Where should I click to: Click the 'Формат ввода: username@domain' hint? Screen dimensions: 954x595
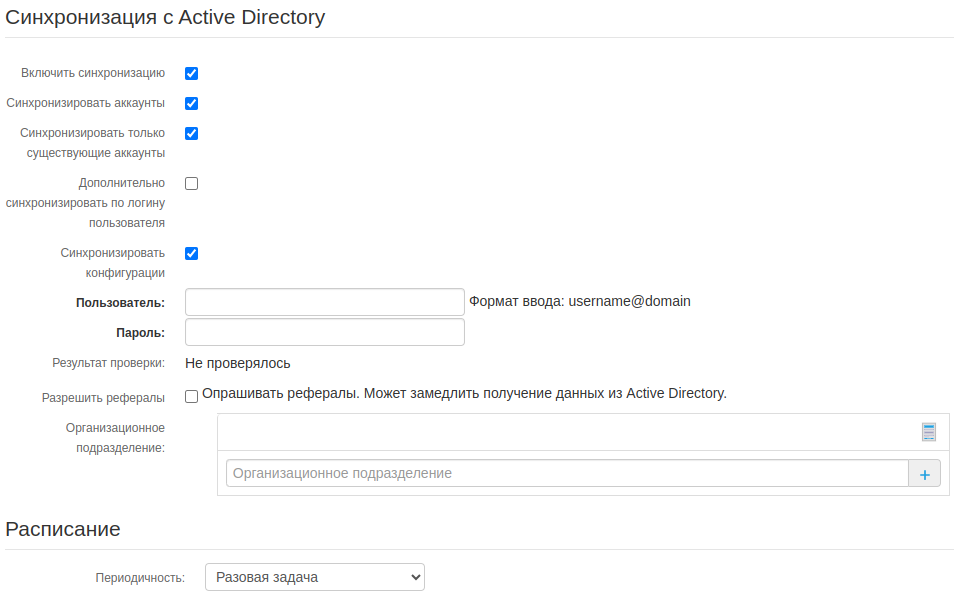coord(580,301)
